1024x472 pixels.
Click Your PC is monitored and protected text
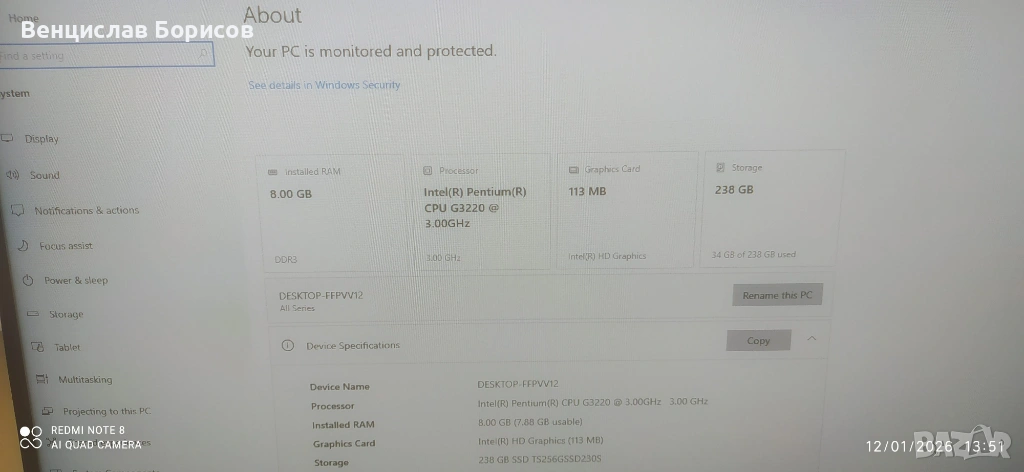[x=371, y=51]
